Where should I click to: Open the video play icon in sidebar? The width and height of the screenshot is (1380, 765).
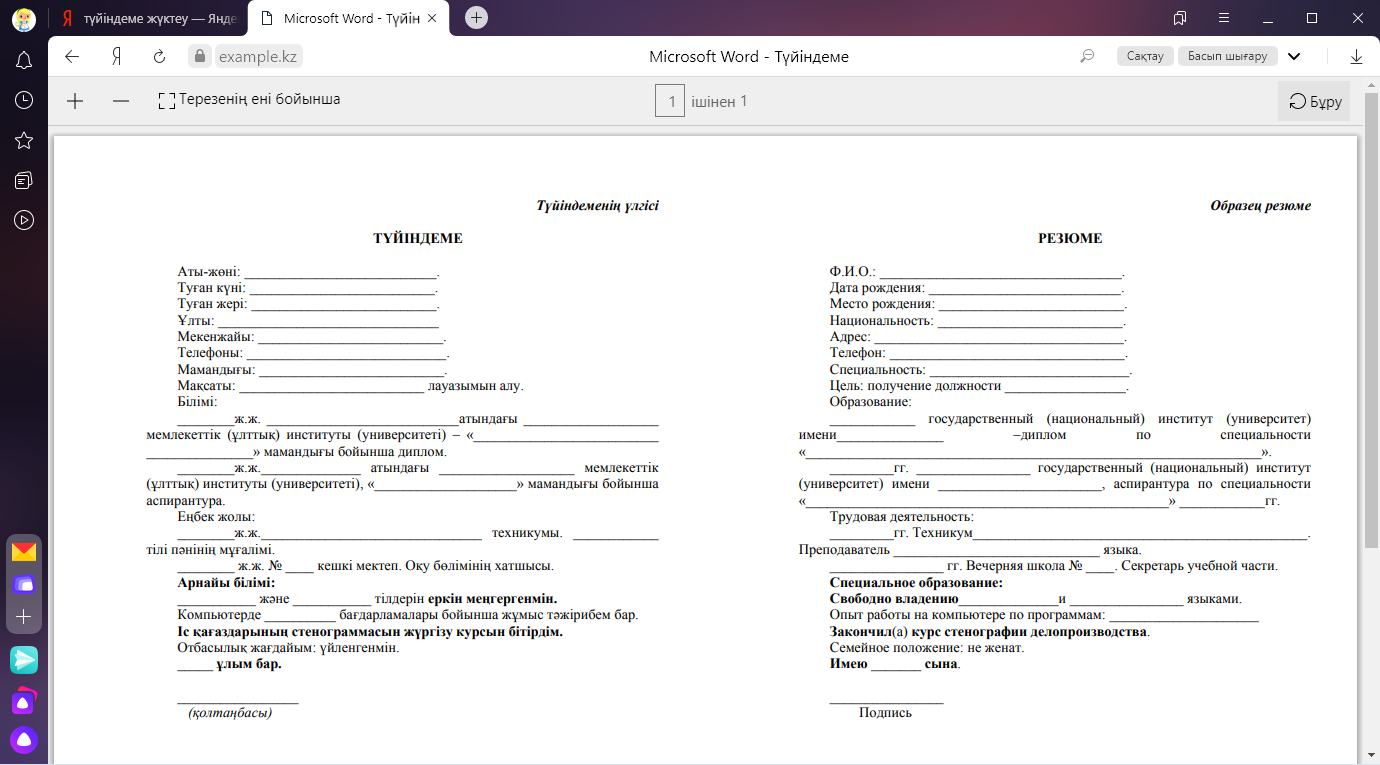point(24,220)
